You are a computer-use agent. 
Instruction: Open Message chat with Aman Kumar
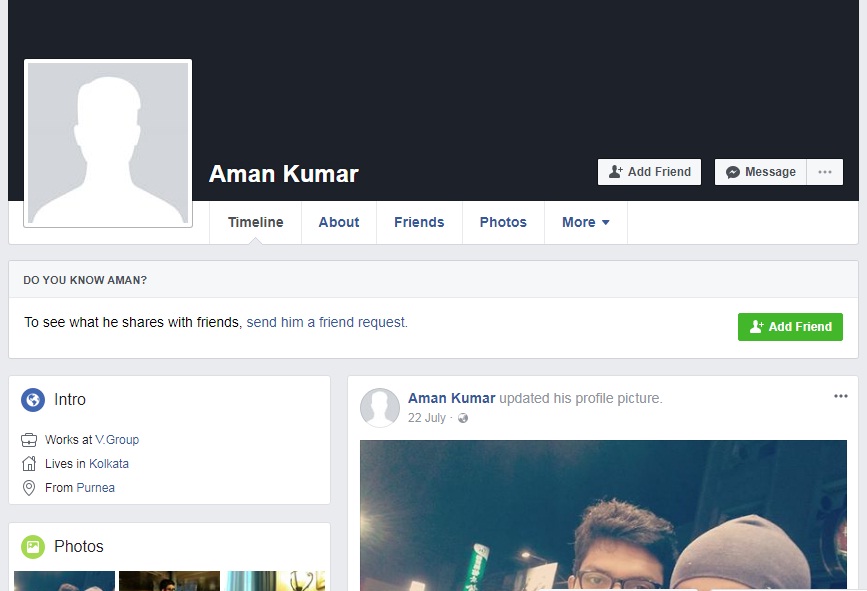click(760, 172)
